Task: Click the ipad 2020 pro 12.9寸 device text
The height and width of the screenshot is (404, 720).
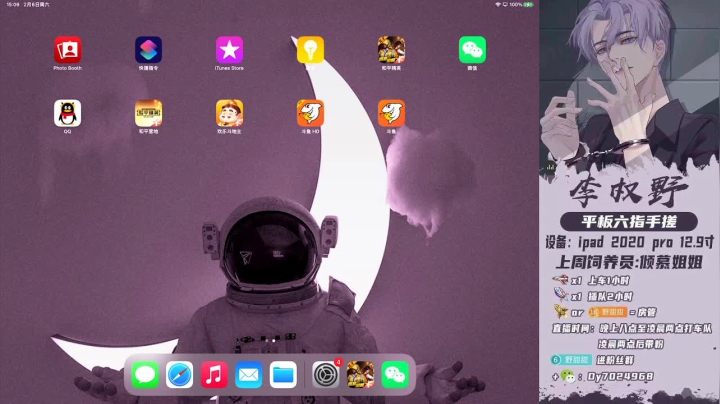Action: pyautogui.click(x=646, y=242)
